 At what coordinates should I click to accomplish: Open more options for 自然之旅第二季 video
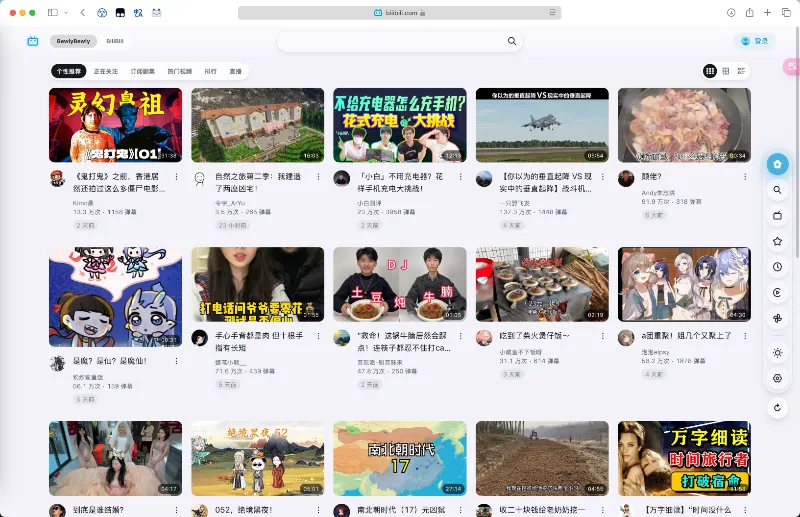pyautogui.click(x=319, y=176)
